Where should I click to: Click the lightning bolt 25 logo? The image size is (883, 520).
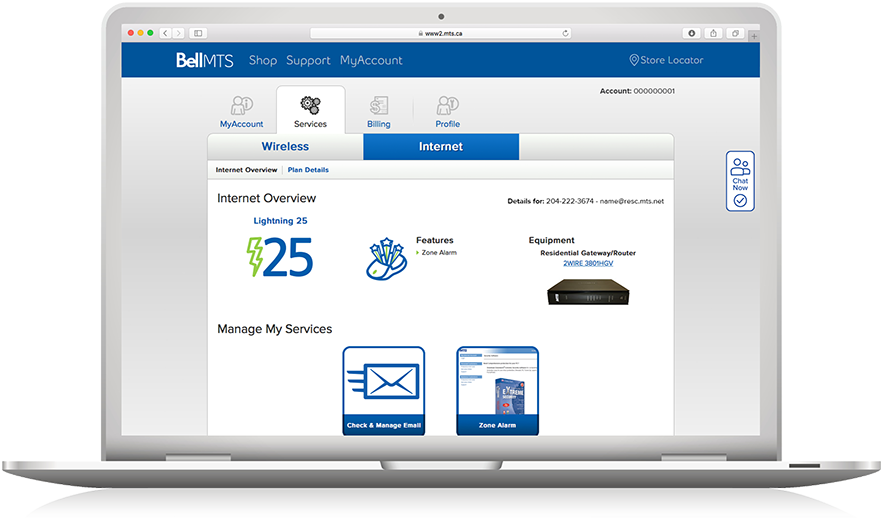280,257
